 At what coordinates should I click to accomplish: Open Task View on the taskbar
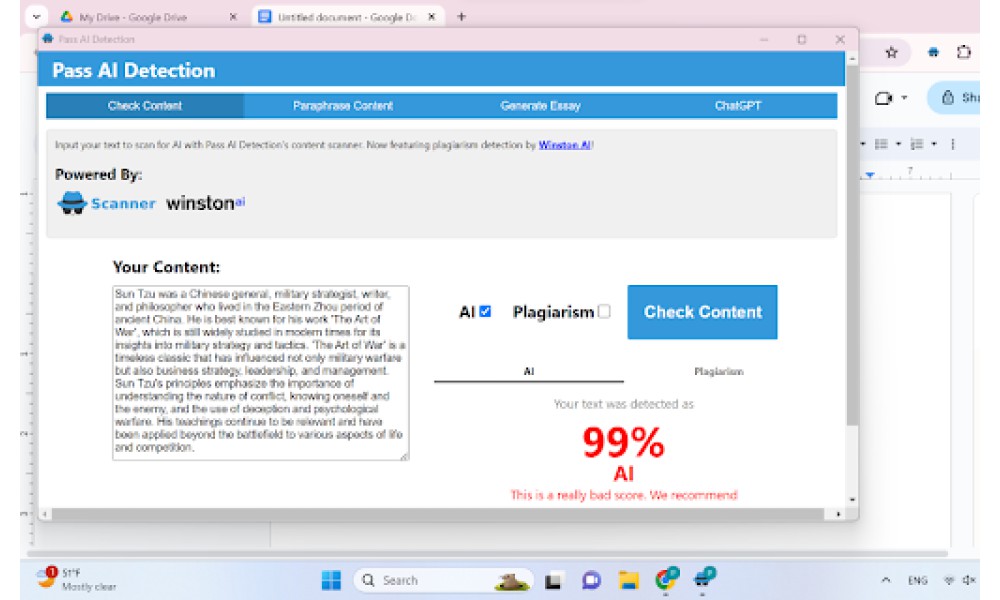point(553,580)
